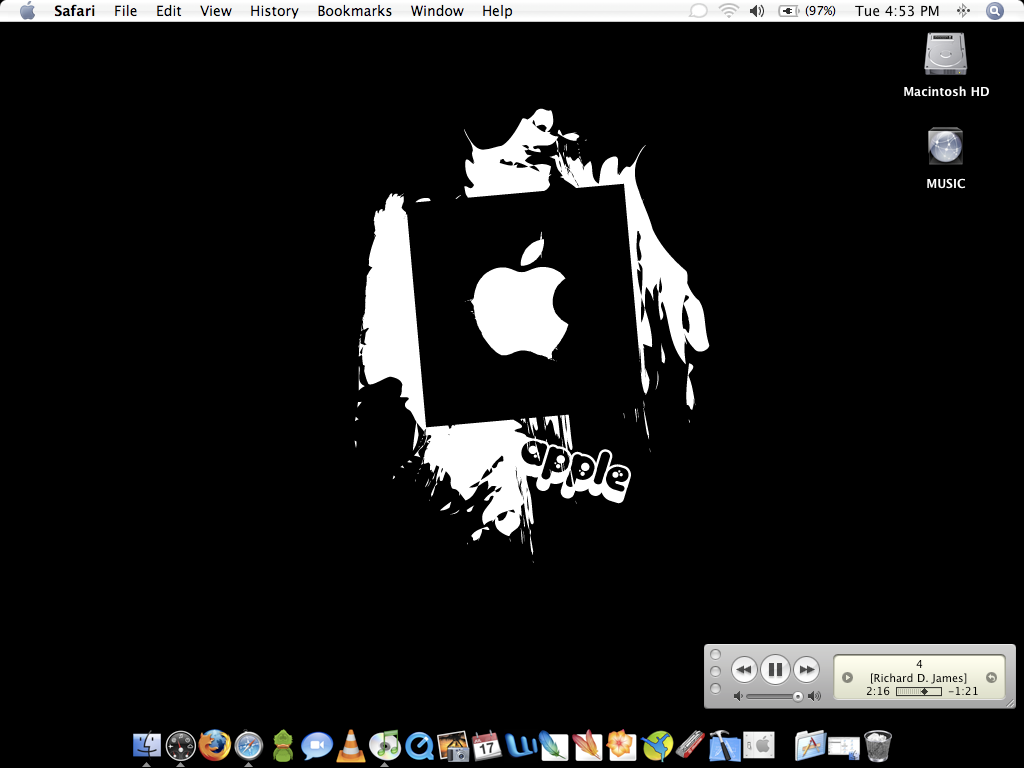Open iCal calendar dock icon
Image resolution: width=1024 pixels, height=768 pixels.
point(487,745)
